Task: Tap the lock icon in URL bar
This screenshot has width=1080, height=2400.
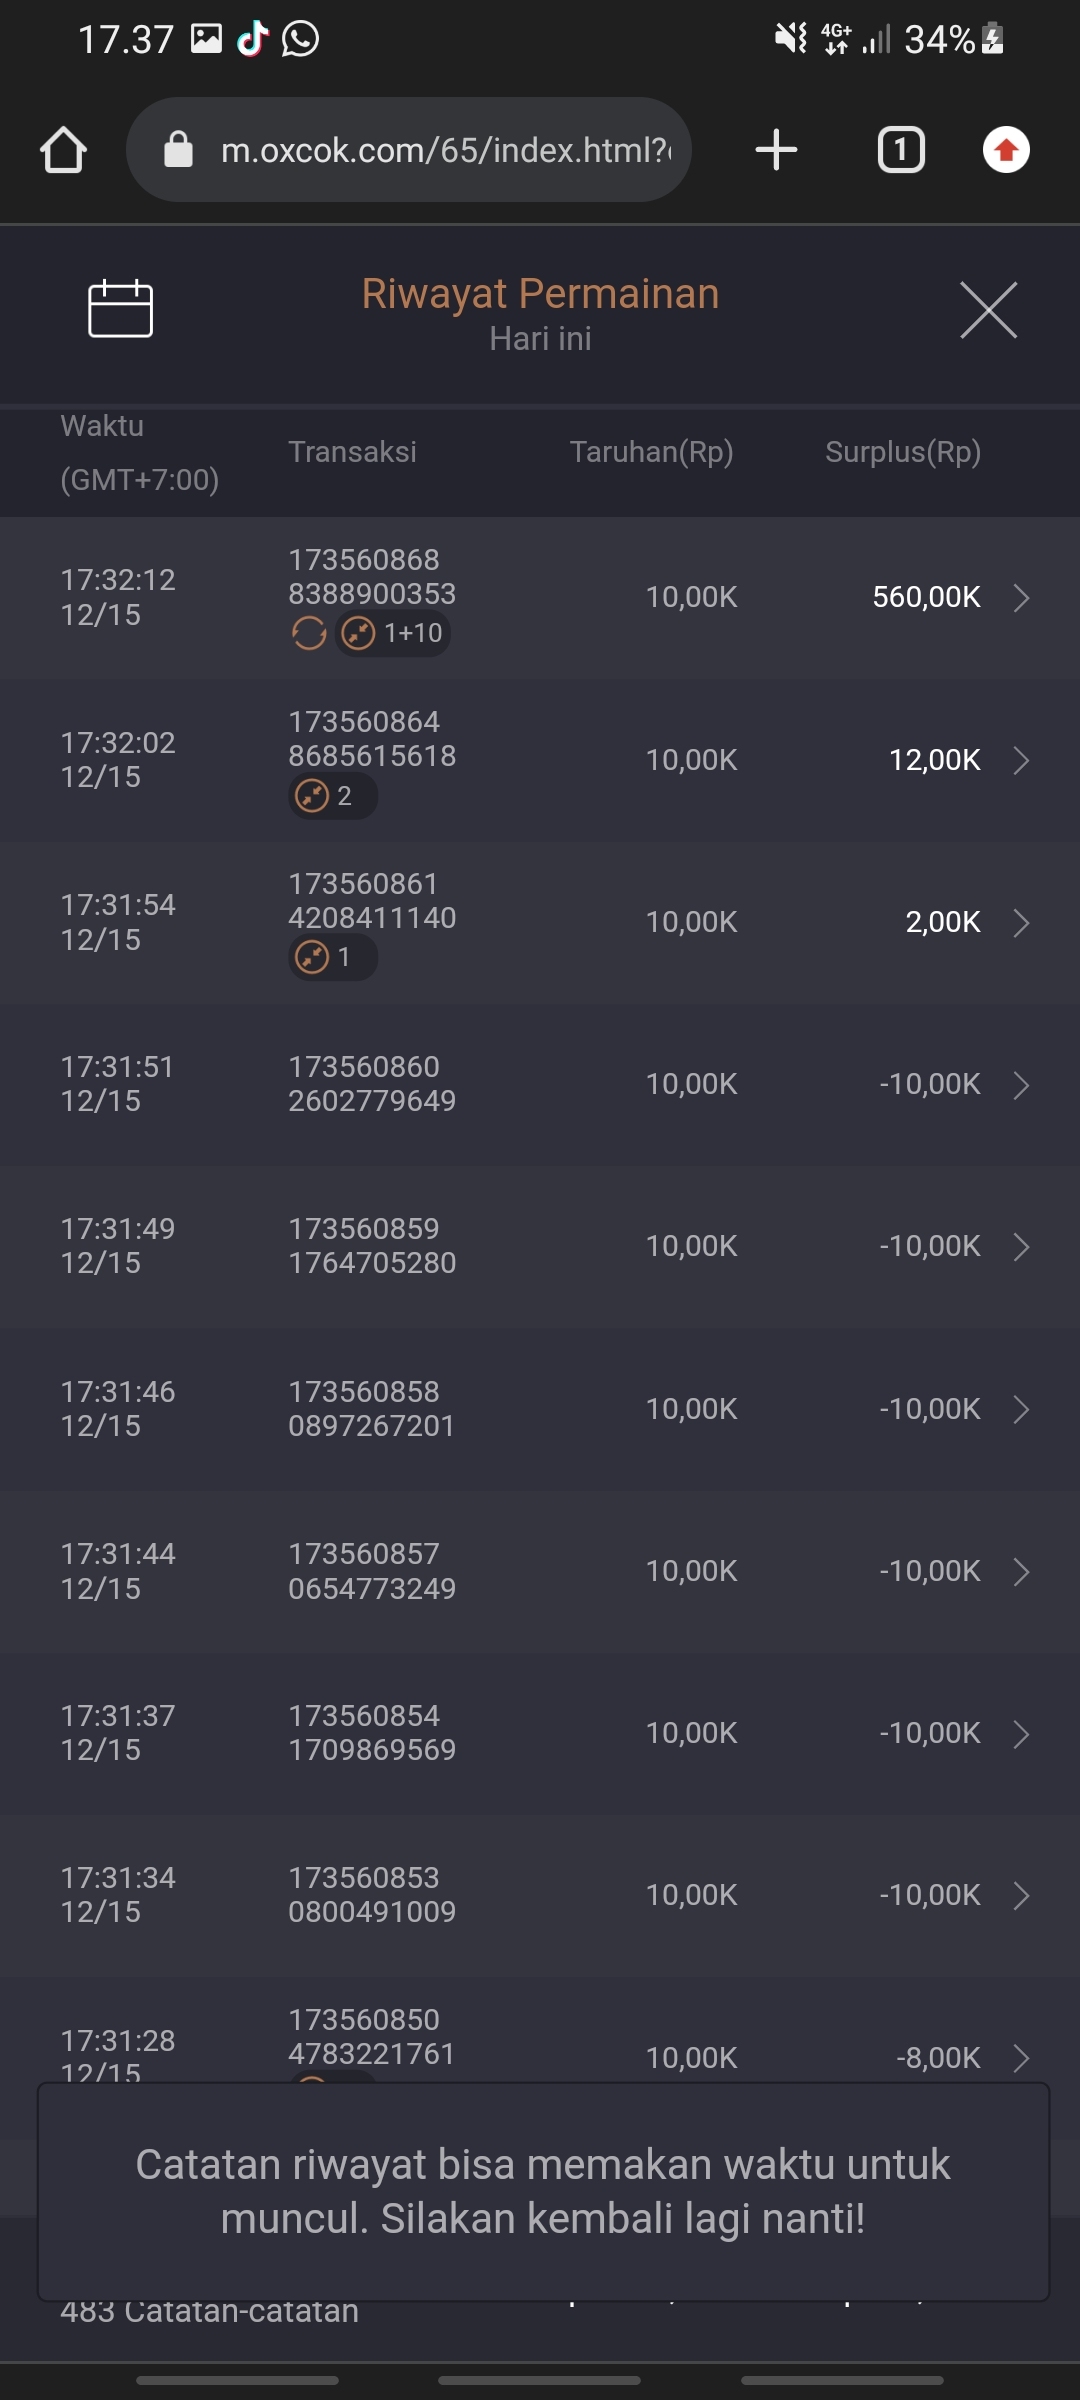Action: click(x=178, y=151)
